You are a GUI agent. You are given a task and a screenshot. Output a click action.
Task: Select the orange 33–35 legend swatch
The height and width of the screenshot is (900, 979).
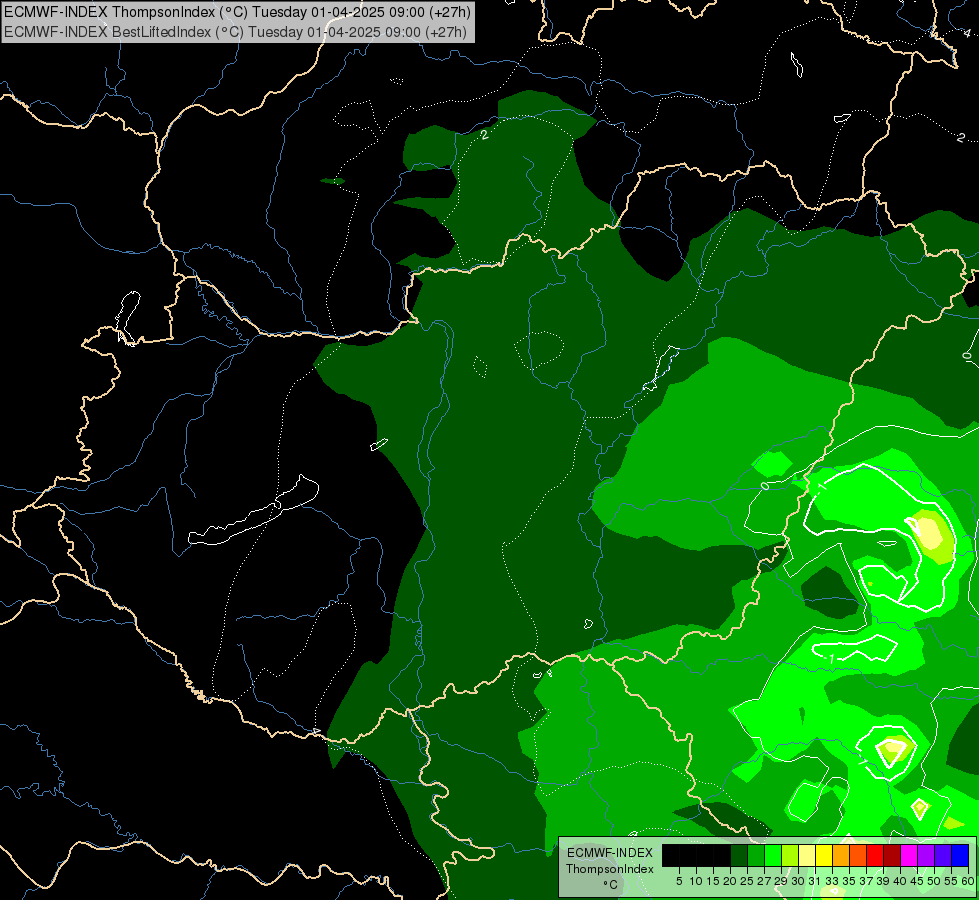(840, 856)
